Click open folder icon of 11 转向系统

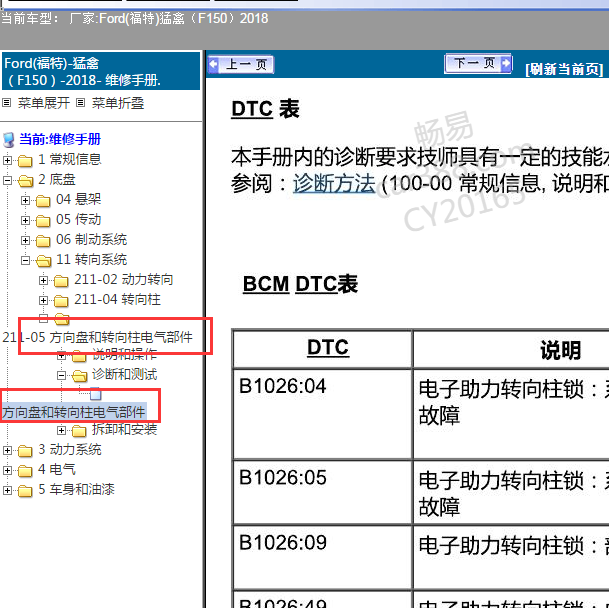tap(44, 261)
